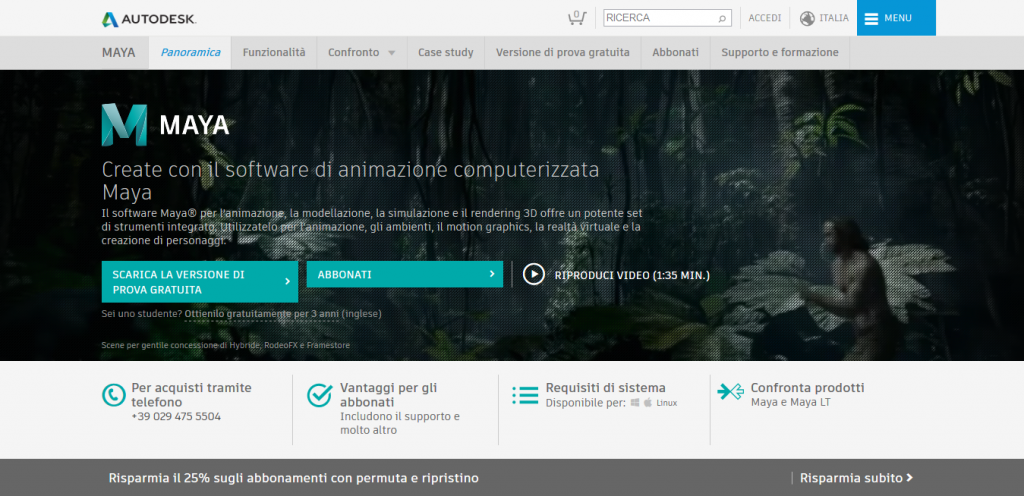Go to the Case study tab
The height and width of the screenshot is (496, 1024).
click(x=445, y=52)
